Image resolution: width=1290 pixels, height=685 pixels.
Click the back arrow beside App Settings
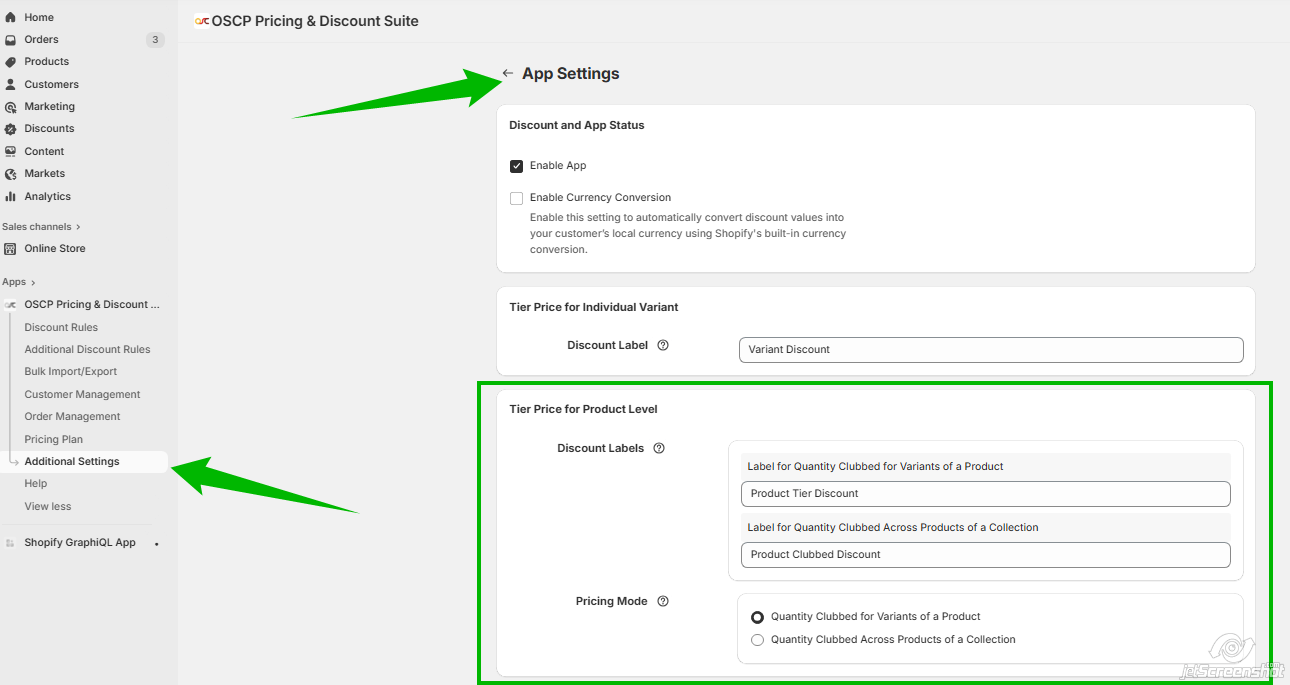(508, 74)
